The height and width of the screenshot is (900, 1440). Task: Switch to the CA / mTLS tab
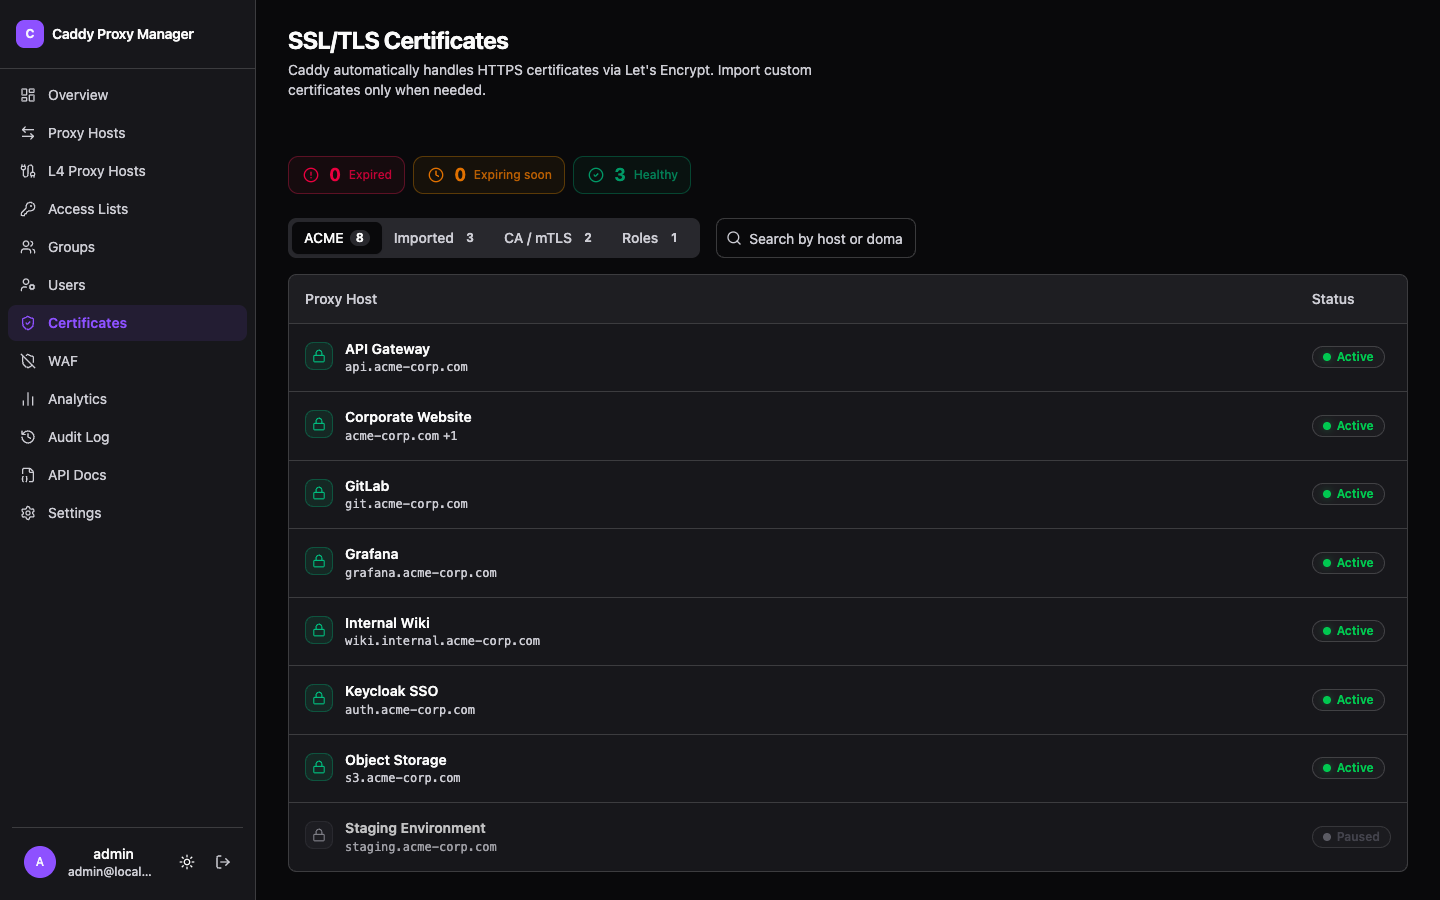[x=549, y=238]
